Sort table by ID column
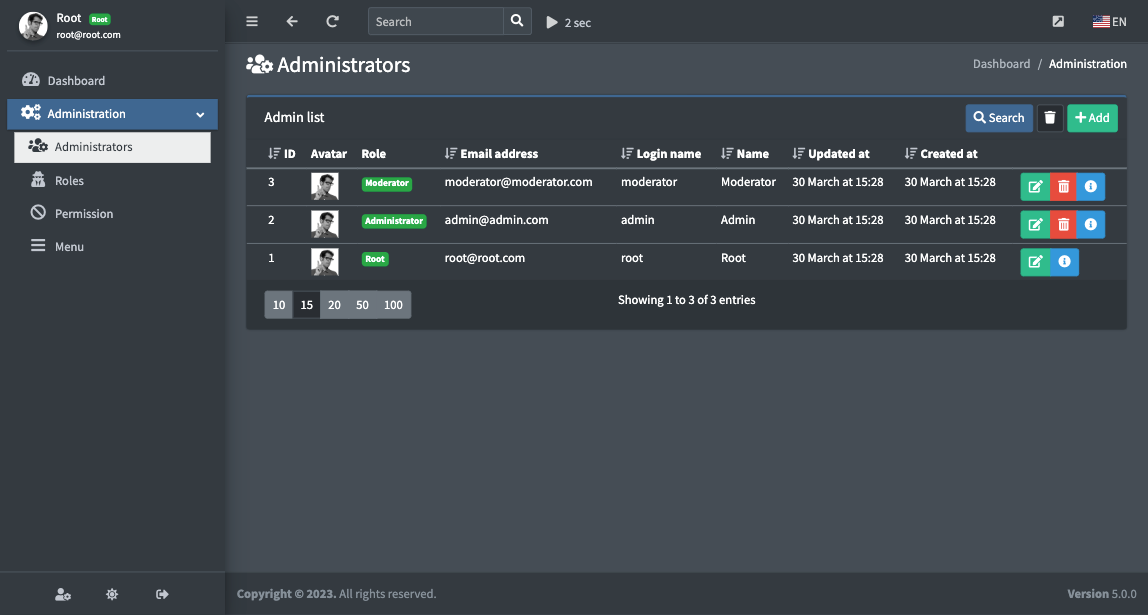This screenshot has width=1148, height=615. coord(282,154)
